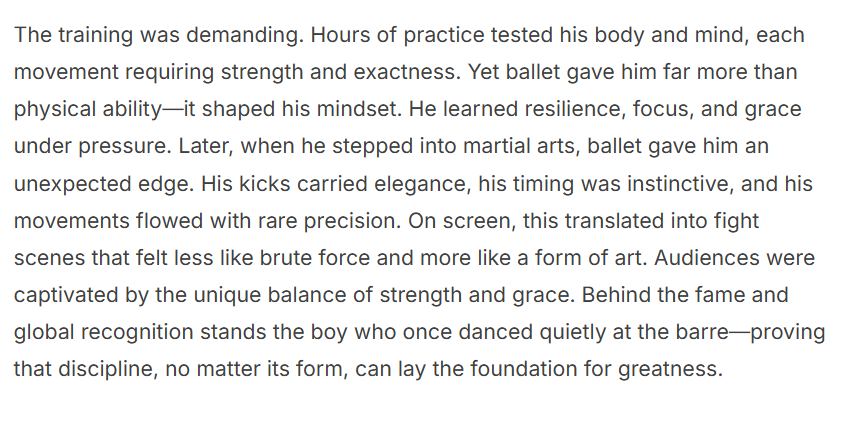The image size is (848, 423).
Task: Click the word "instinctive"
Action: [588, 184]
